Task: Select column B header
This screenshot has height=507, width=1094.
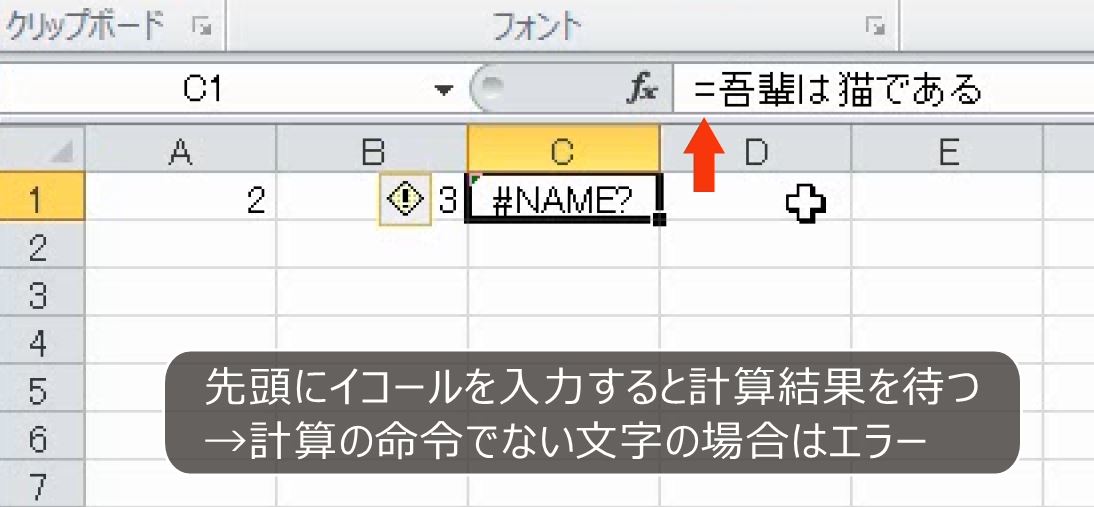Action: coord(373,149)
